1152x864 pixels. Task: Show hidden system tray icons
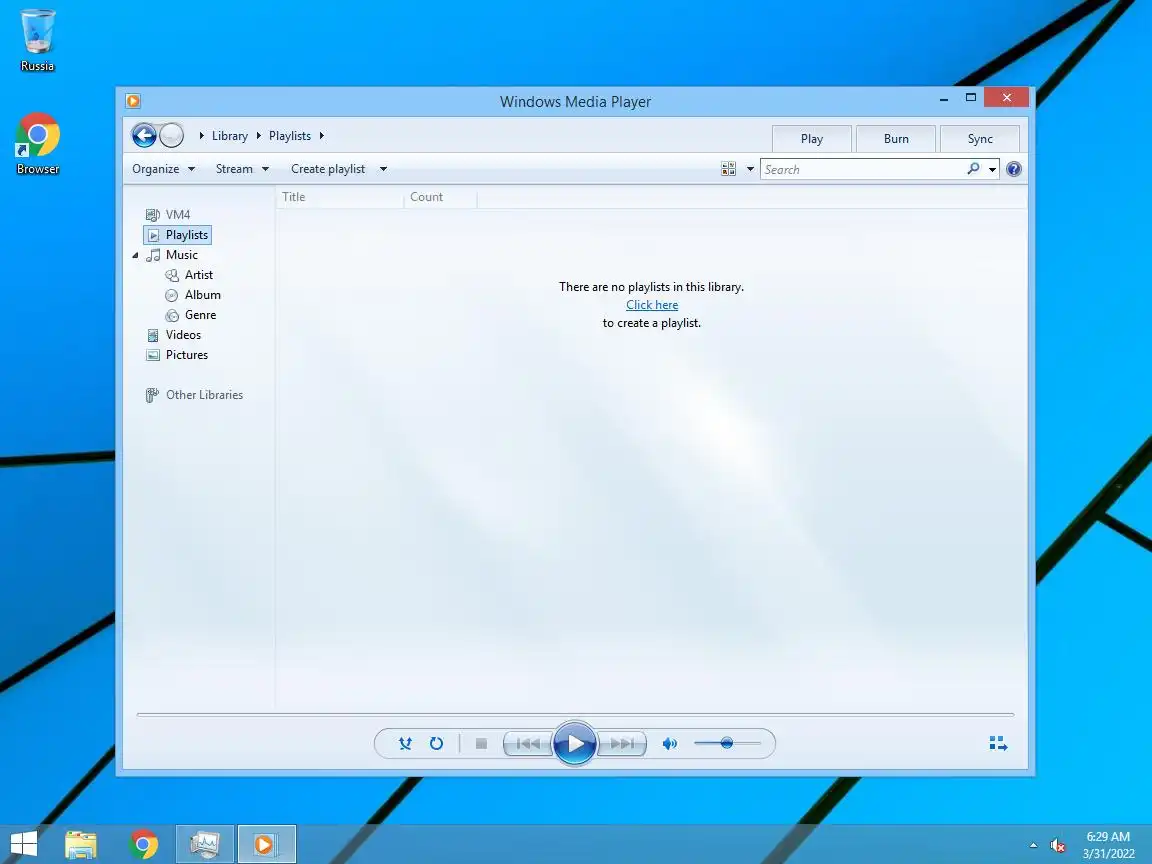pyautogui.click(x=1034, y=846)
